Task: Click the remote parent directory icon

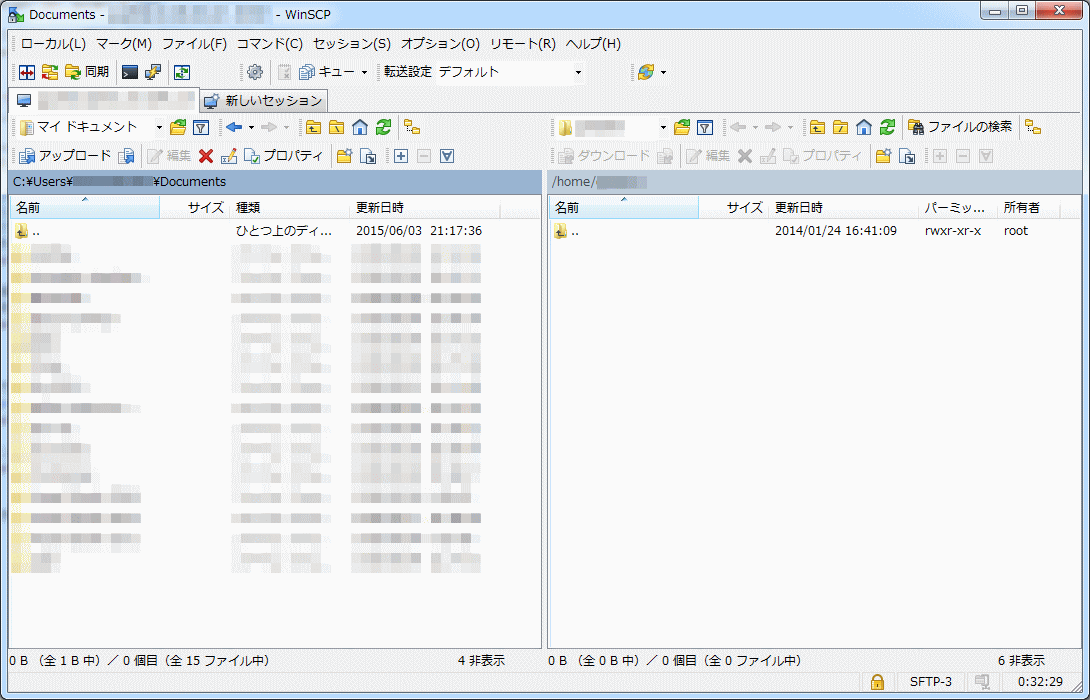Action: [818, 127]
